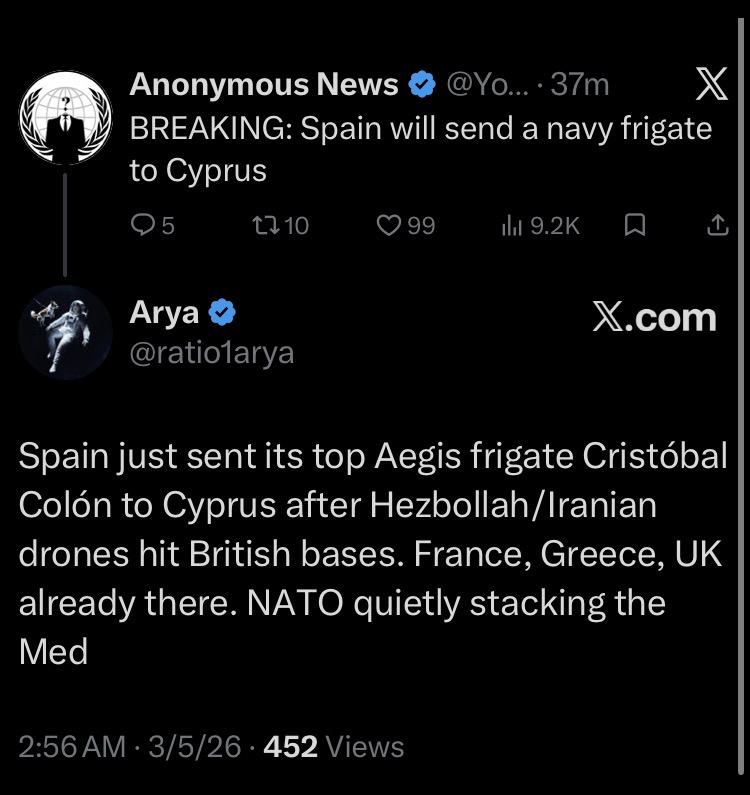Click Anonymous News verified badge

point(422,86)
